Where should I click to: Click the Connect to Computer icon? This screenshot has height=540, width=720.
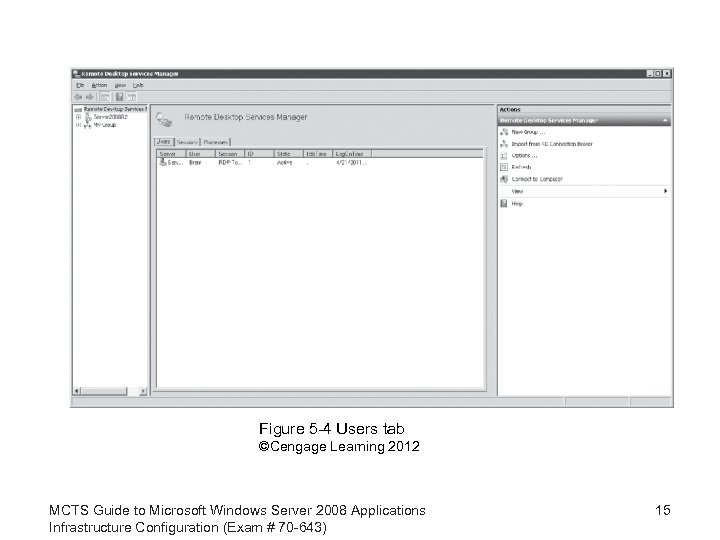504,179
